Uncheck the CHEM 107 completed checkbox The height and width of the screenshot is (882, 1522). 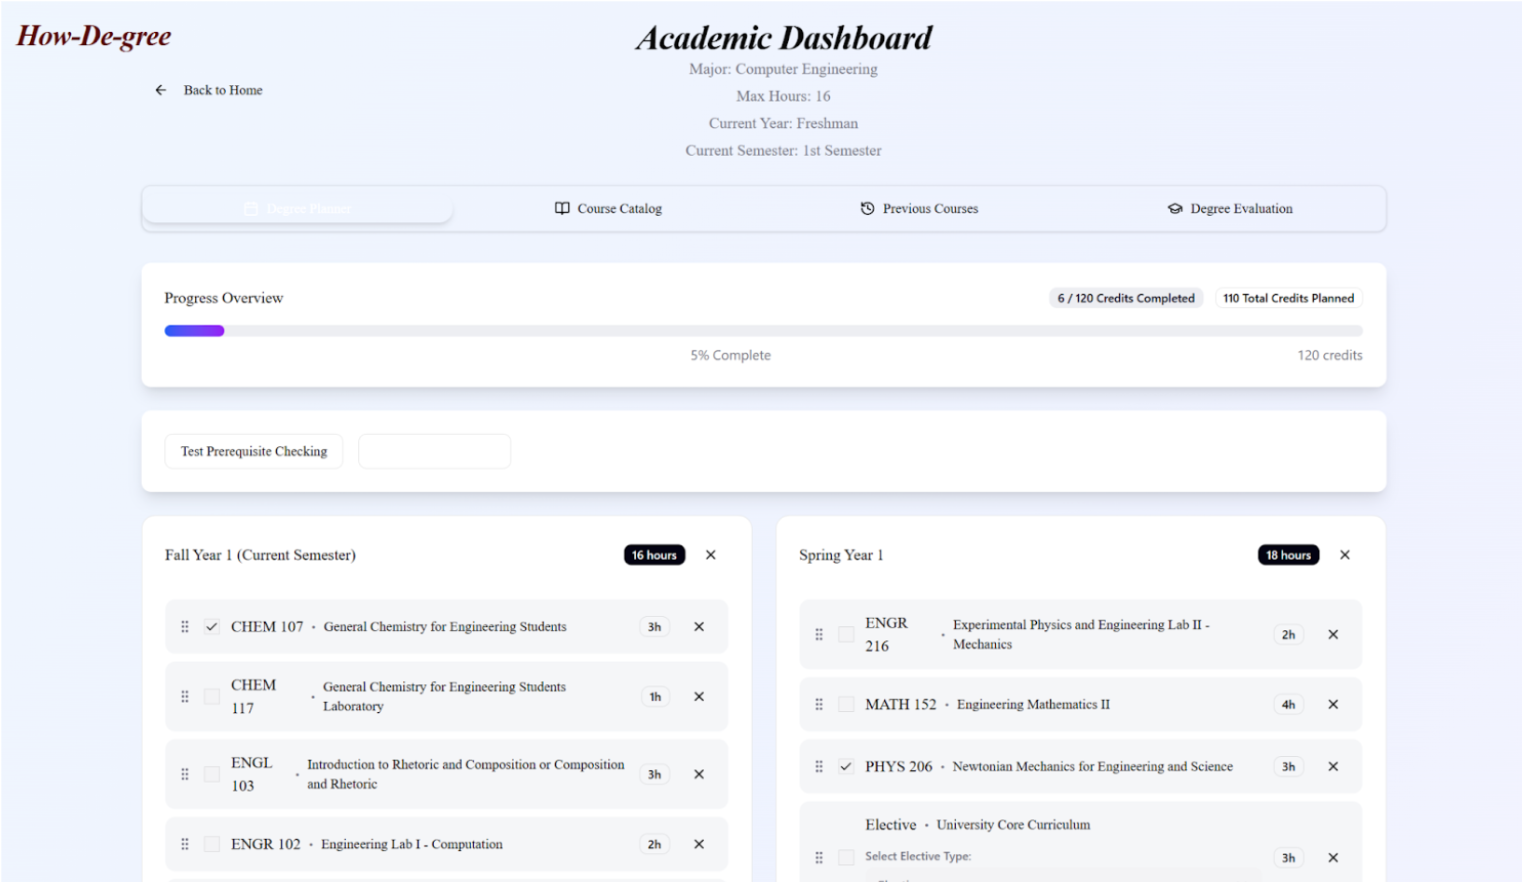[x=212, y=627]
